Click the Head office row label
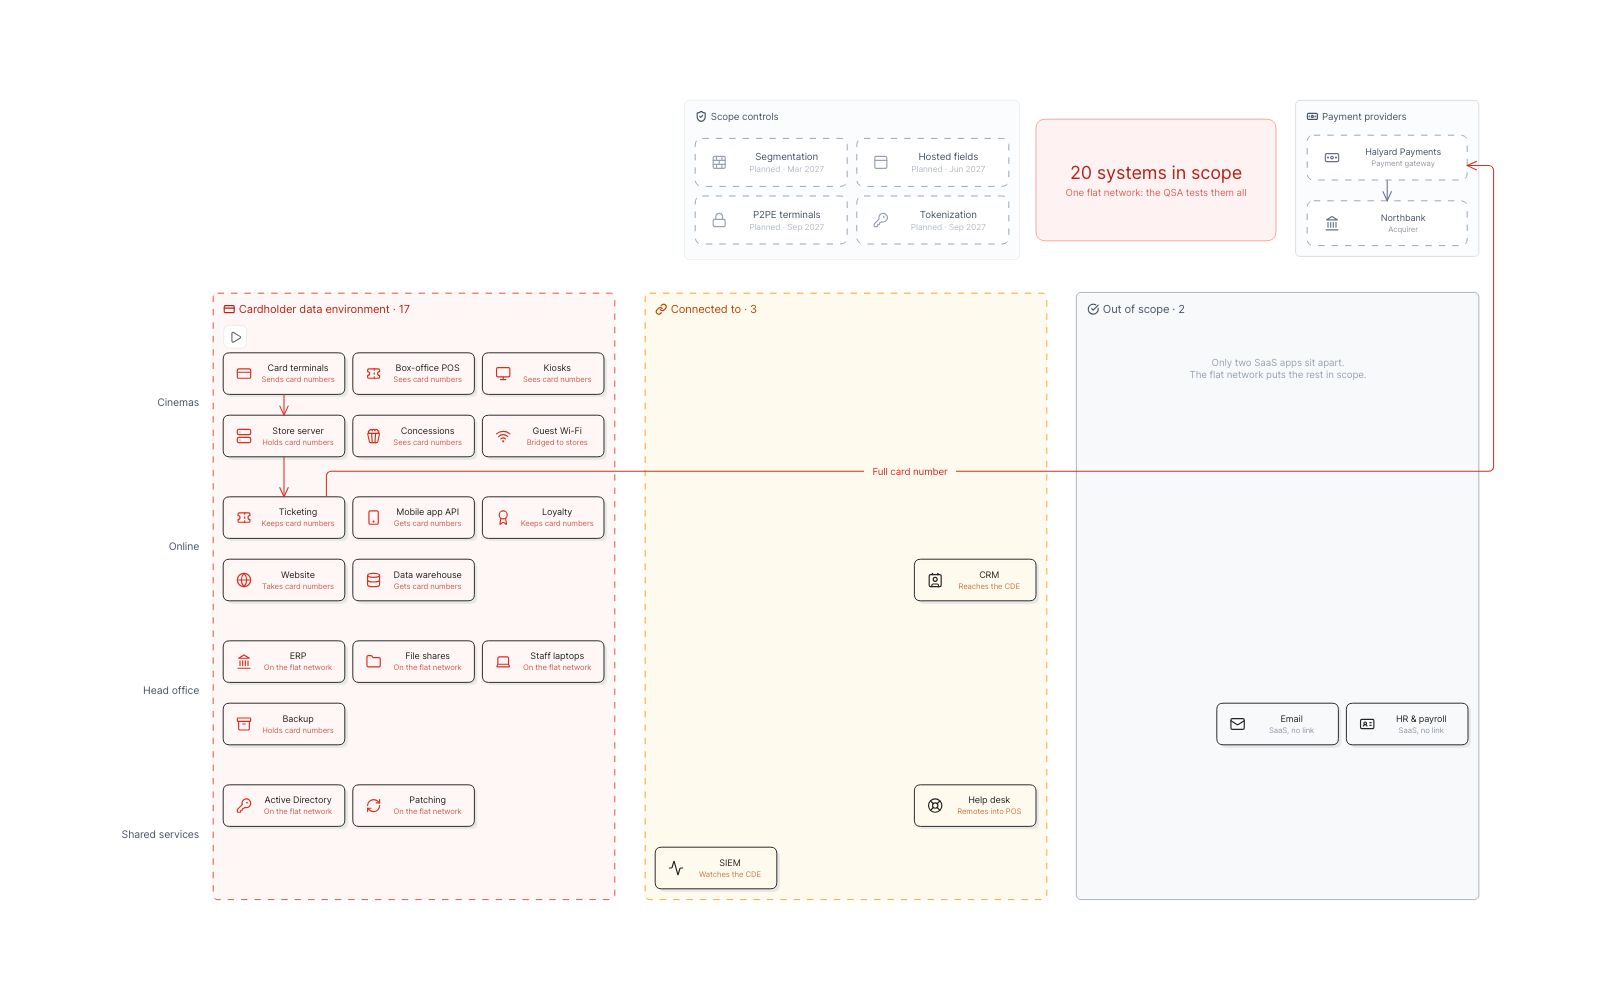Image resolution: width=1600 pixels, height=1000 pixels. coord(171,691)
